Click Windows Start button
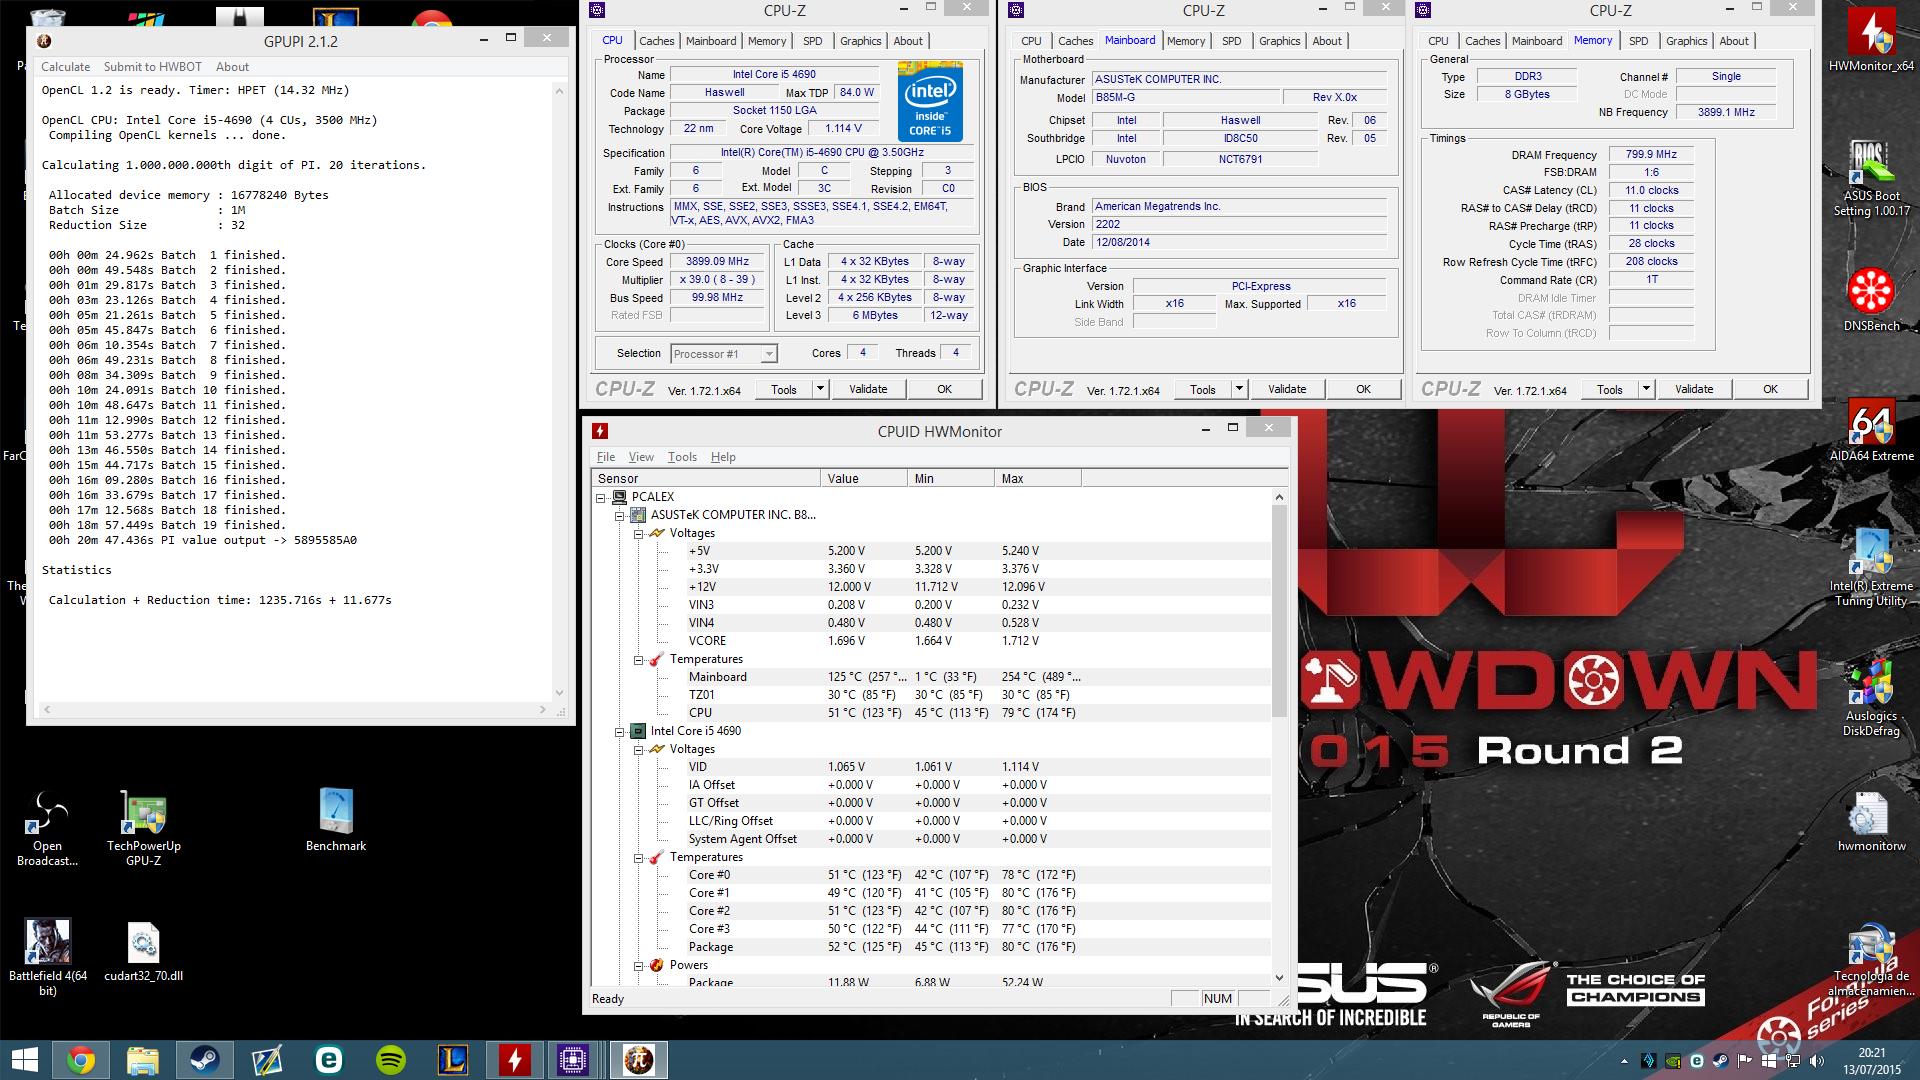The width and height of the screenshot is (1920, 1080). coord(24,1060)
